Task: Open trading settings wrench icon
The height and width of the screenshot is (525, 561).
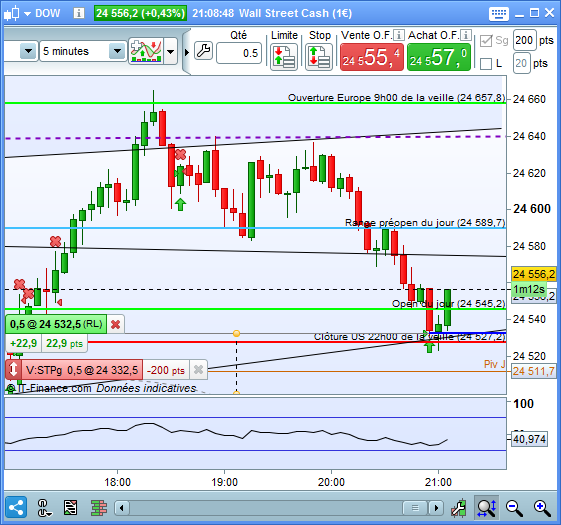Action: click(x=204, y=50)
